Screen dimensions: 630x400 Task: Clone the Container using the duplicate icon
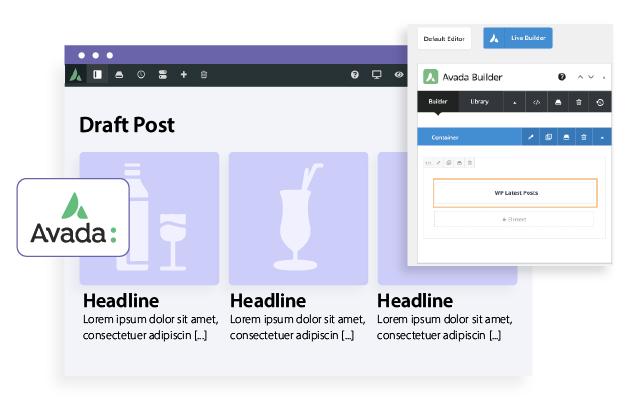(548, 137)
